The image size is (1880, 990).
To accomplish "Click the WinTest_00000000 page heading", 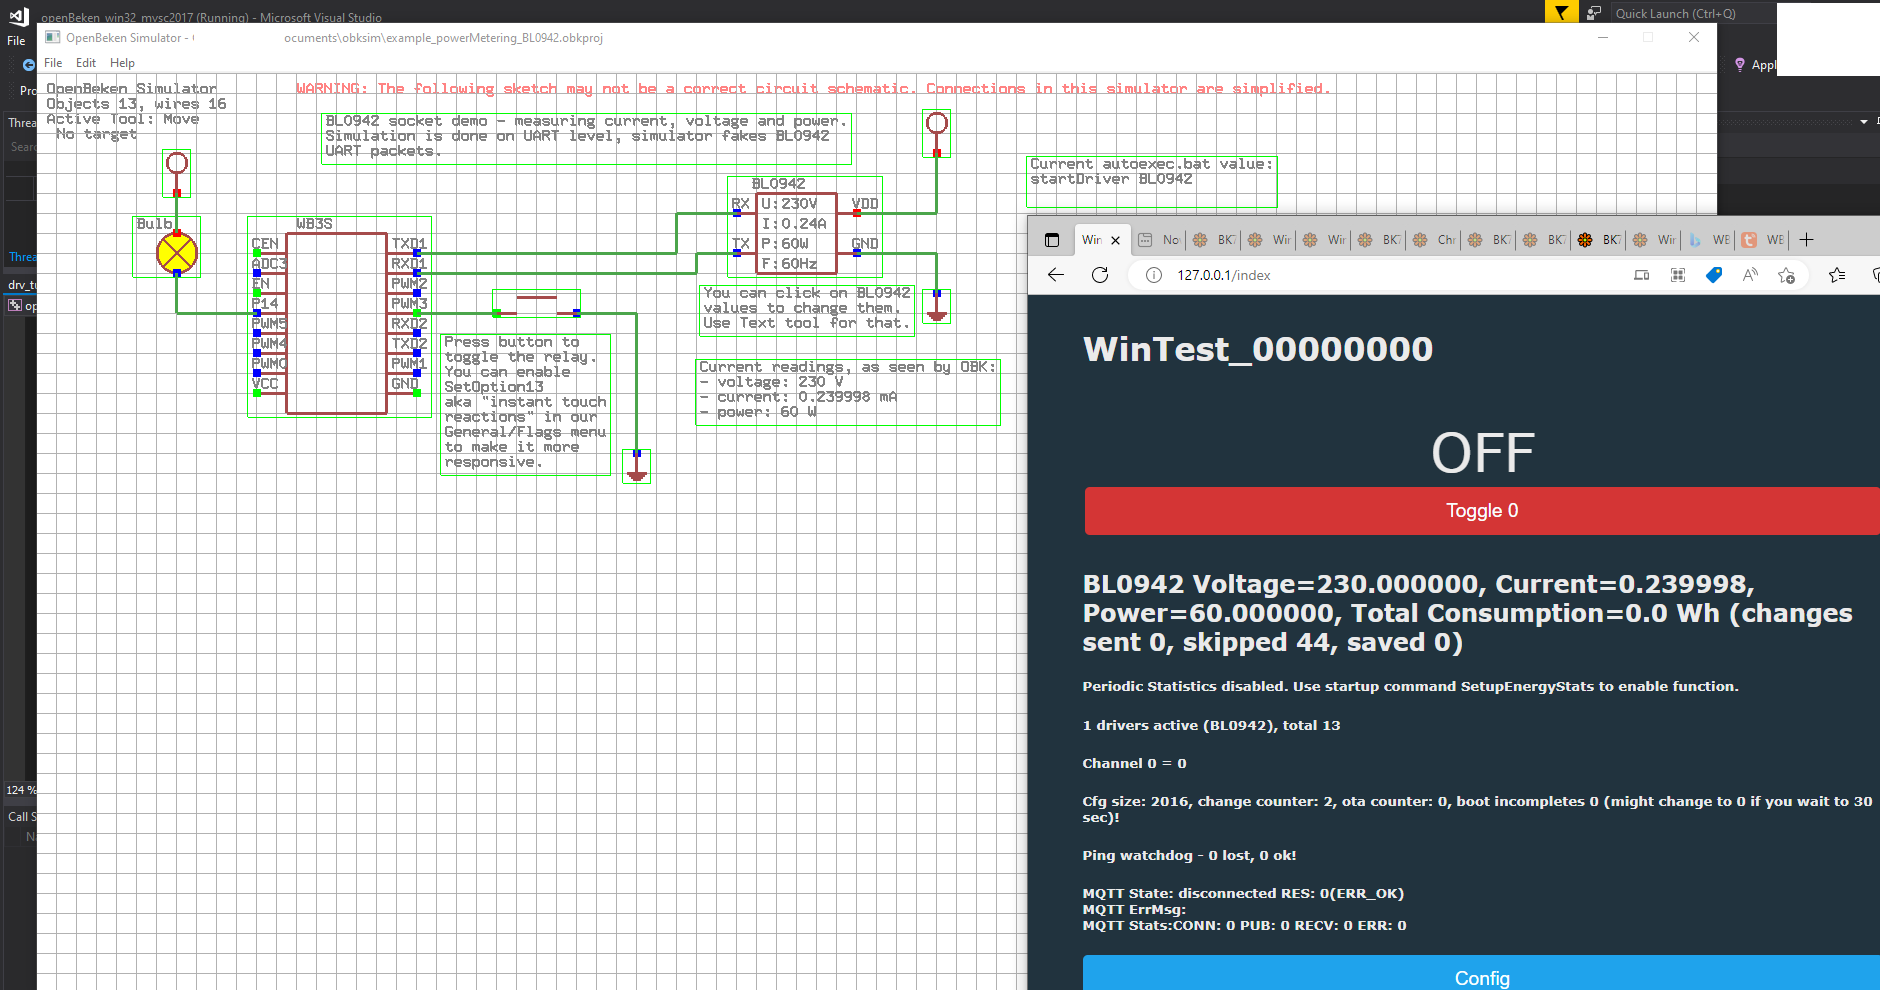I will pyautogui.click(x=1258, y=349).
